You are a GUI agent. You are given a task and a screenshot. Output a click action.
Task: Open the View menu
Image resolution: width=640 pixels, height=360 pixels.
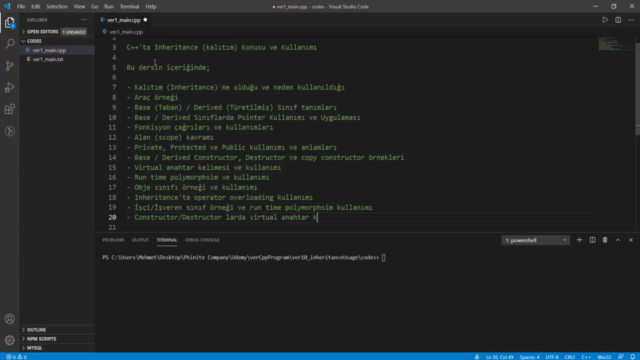pyautogui.click(x=79, y=7)
